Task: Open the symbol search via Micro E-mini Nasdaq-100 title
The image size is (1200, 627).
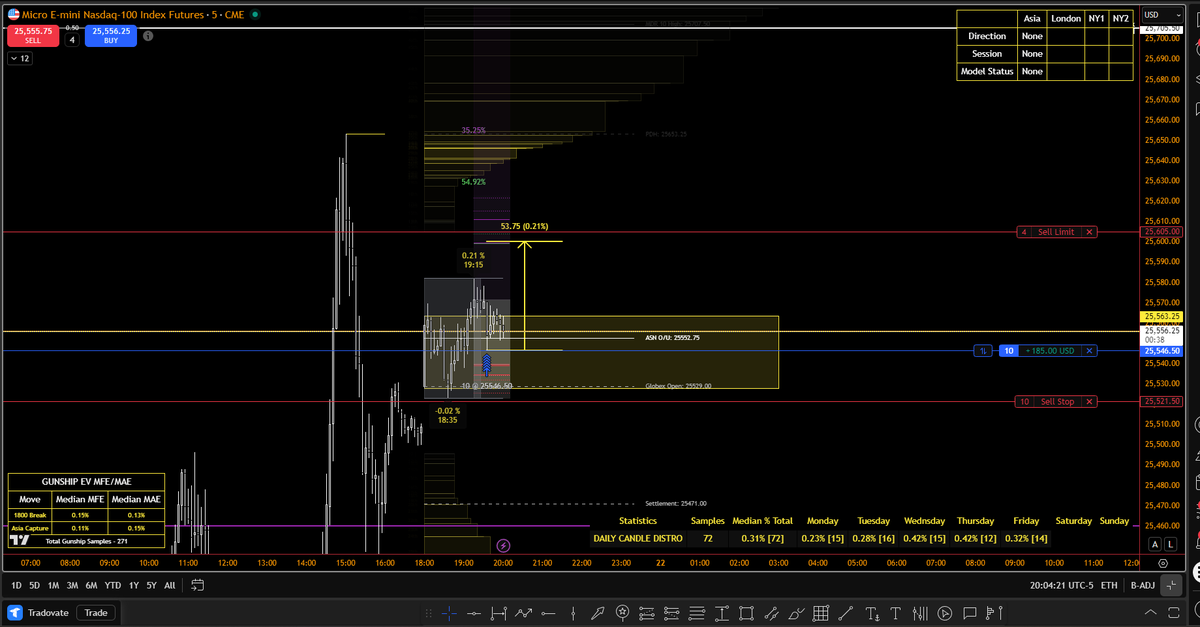Action: click(x=111, y=15)
